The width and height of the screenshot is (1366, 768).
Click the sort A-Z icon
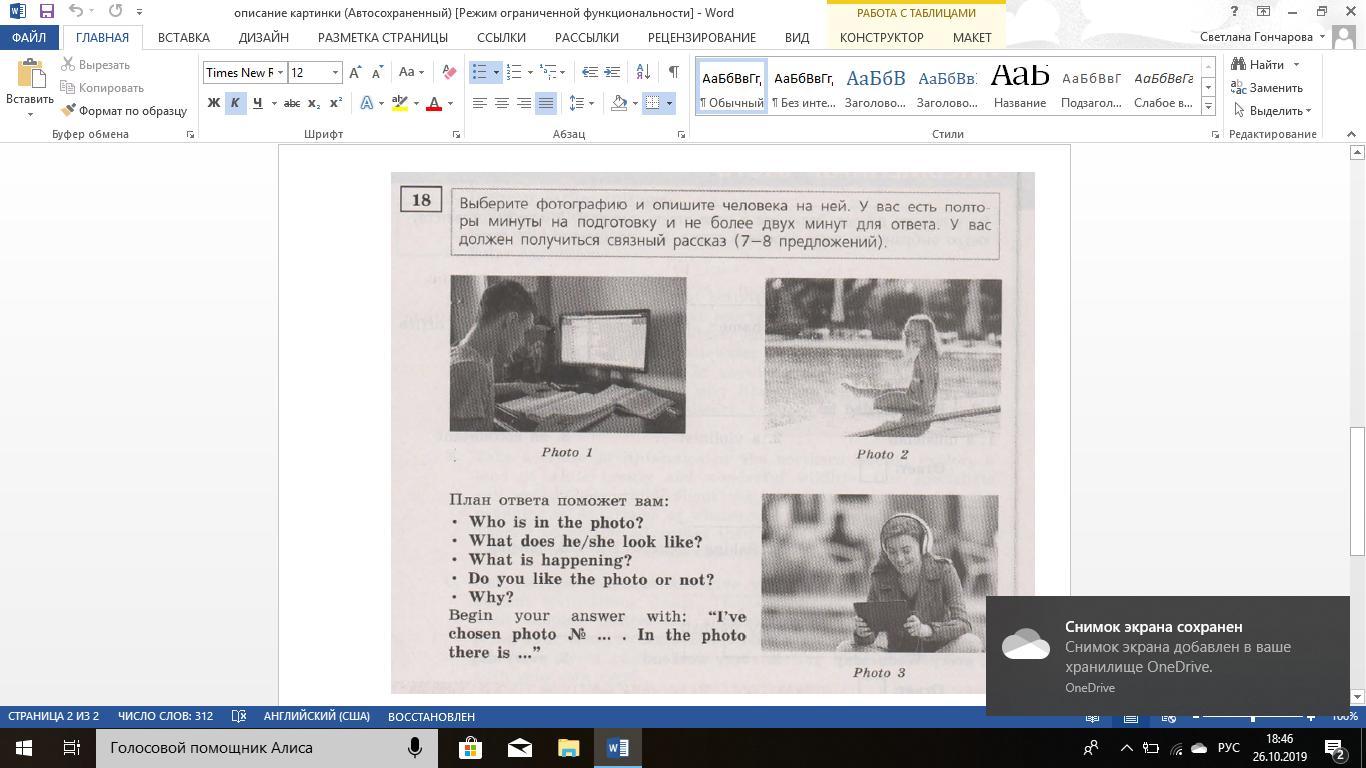[x=643, y=72]
